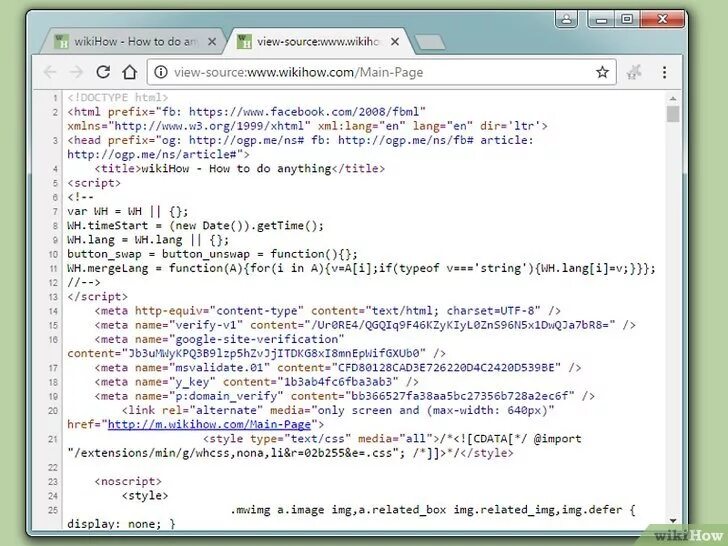Click the msvalidate.01 meta line
The width and height of the screenshot is (728, 546).
tap(338, 368)
